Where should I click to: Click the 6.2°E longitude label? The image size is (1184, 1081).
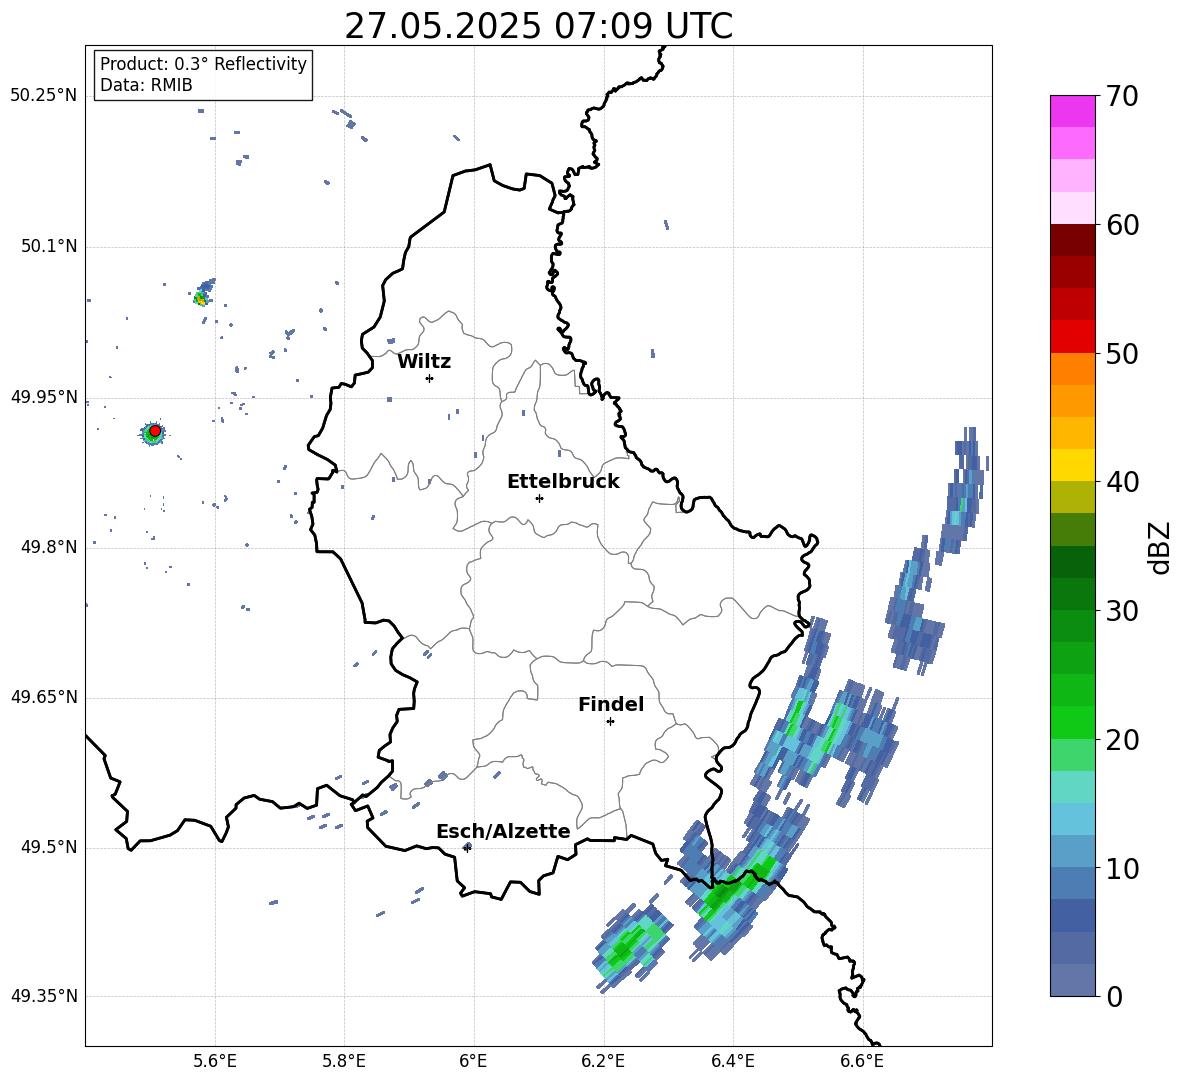point(603,1061)
